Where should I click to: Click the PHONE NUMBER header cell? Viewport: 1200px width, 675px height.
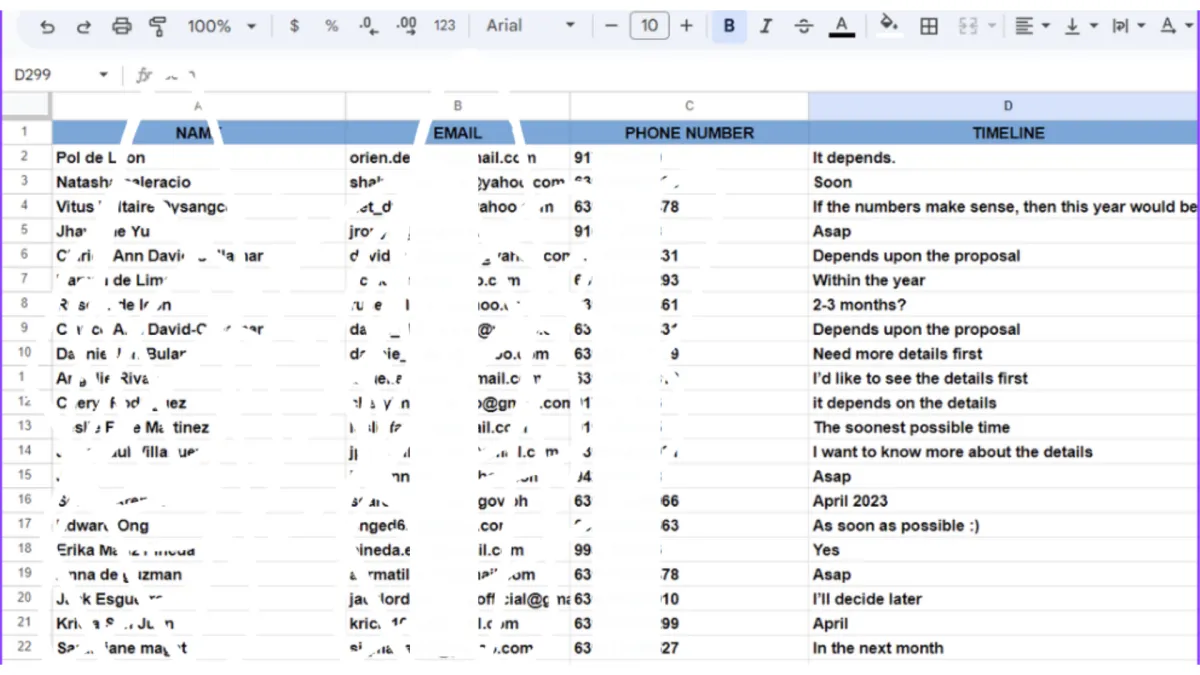click(x=689, y=132)
